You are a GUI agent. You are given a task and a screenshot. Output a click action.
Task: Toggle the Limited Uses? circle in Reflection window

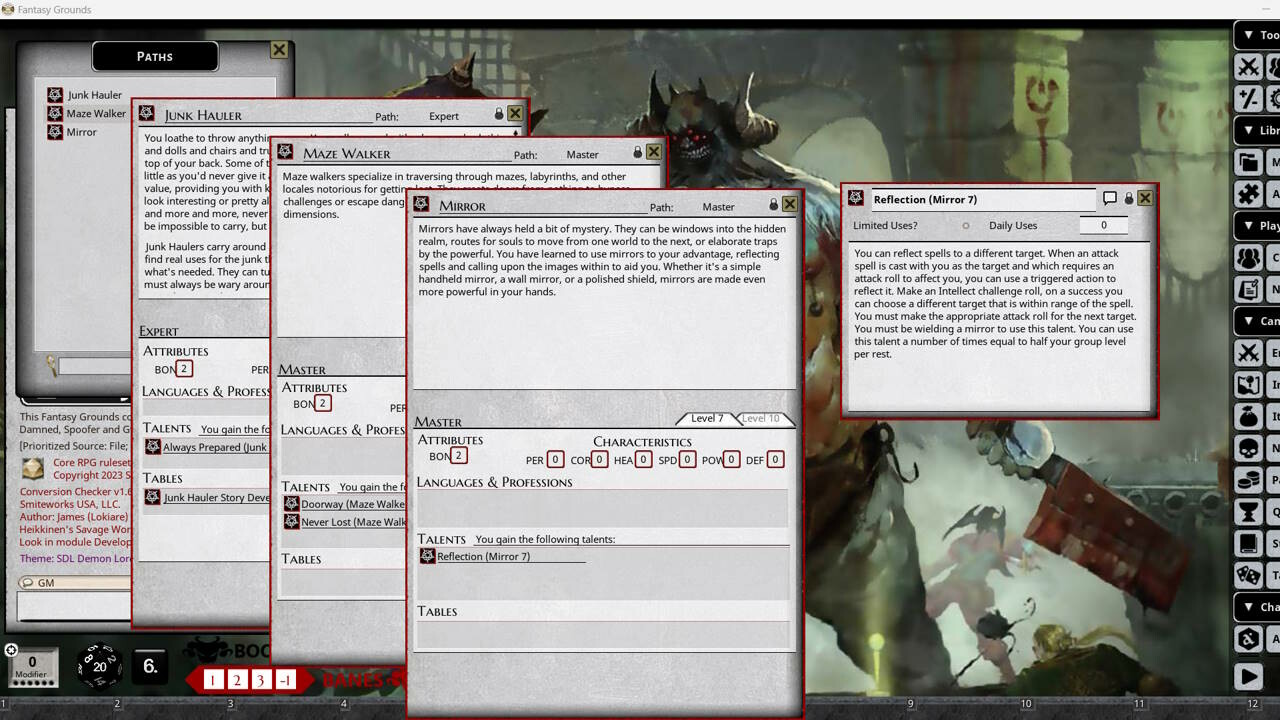click(x=966, y=225)
